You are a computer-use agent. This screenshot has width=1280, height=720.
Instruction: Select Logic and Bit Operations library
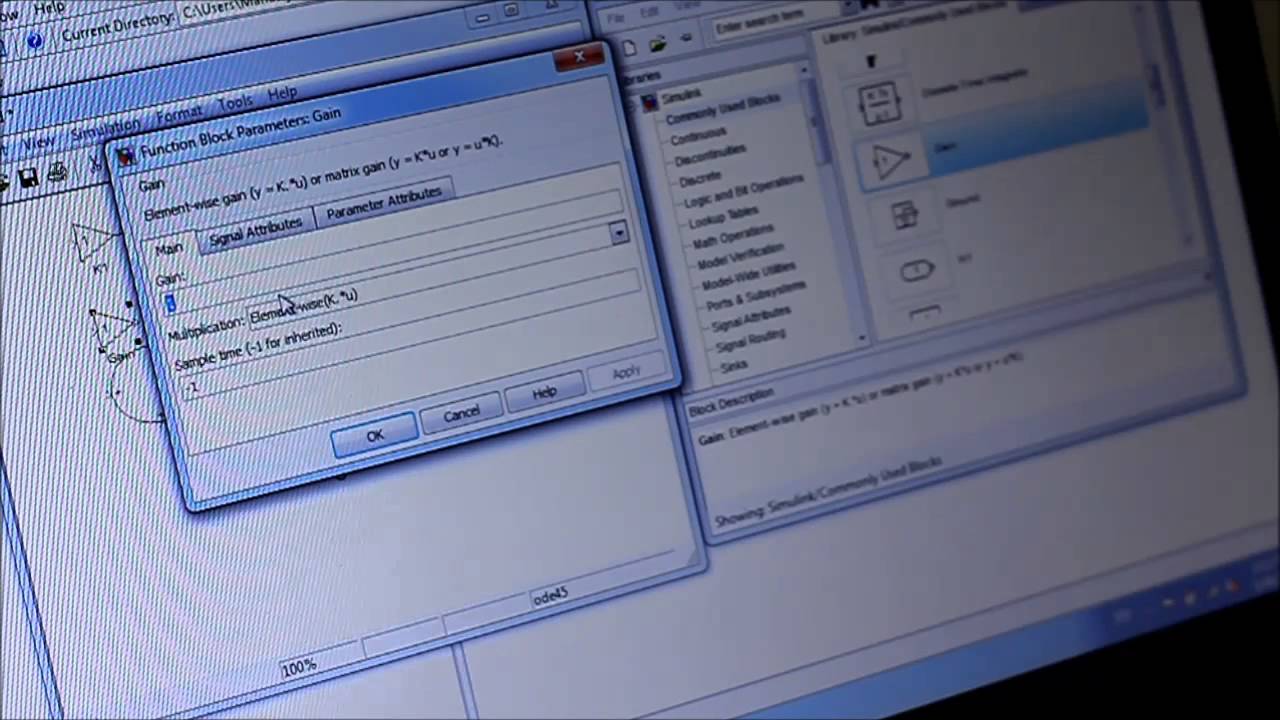[743, 192]
